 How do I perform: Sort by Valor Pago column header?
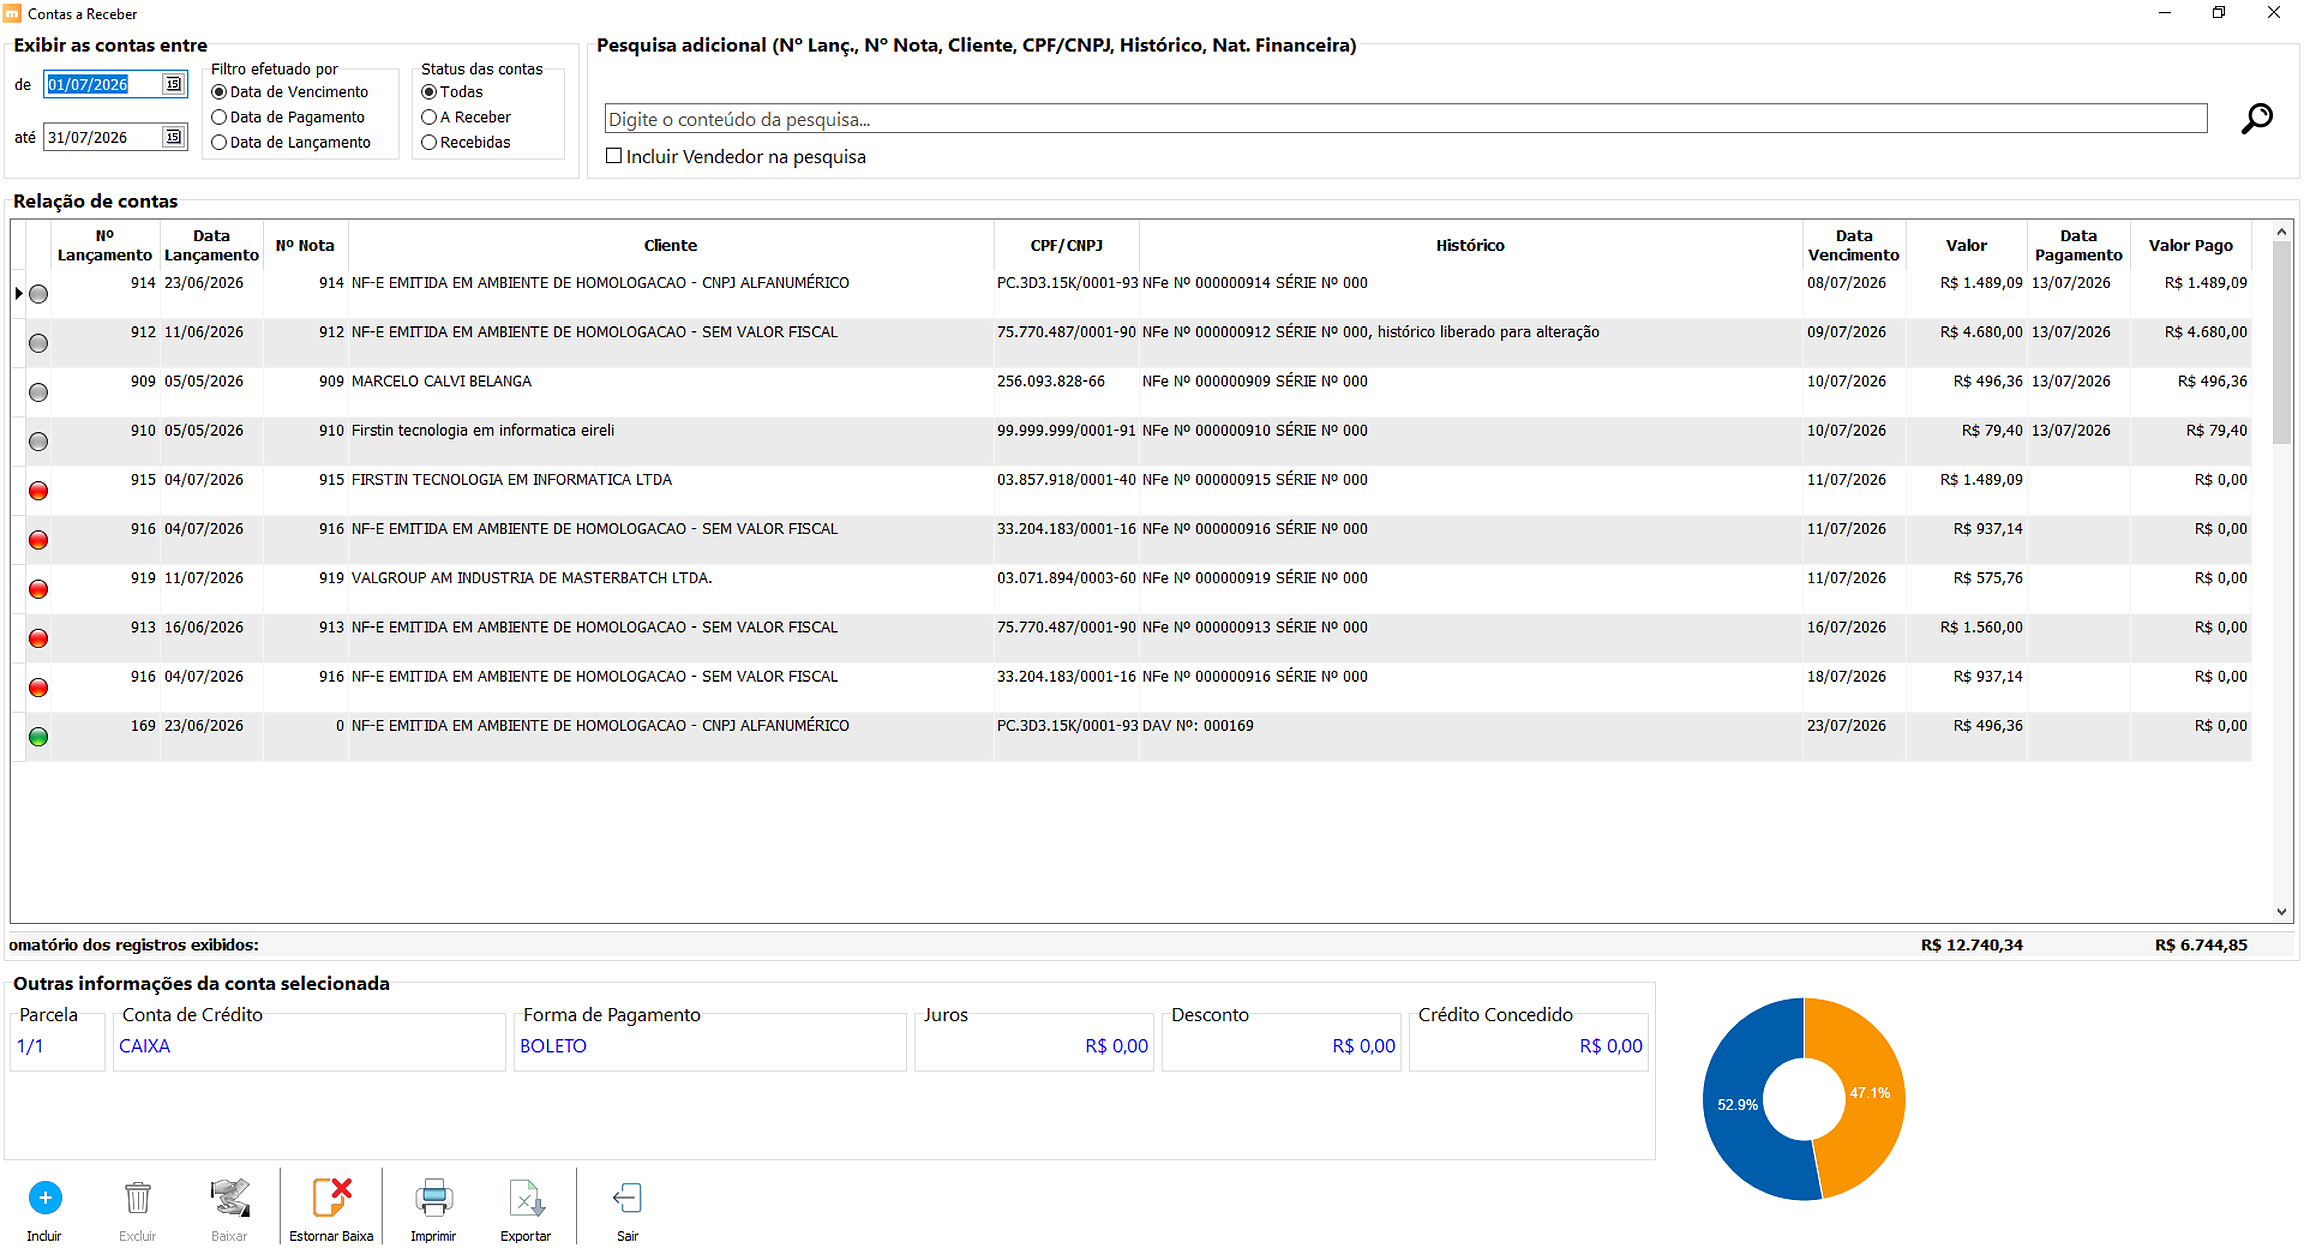[2190, 245]
